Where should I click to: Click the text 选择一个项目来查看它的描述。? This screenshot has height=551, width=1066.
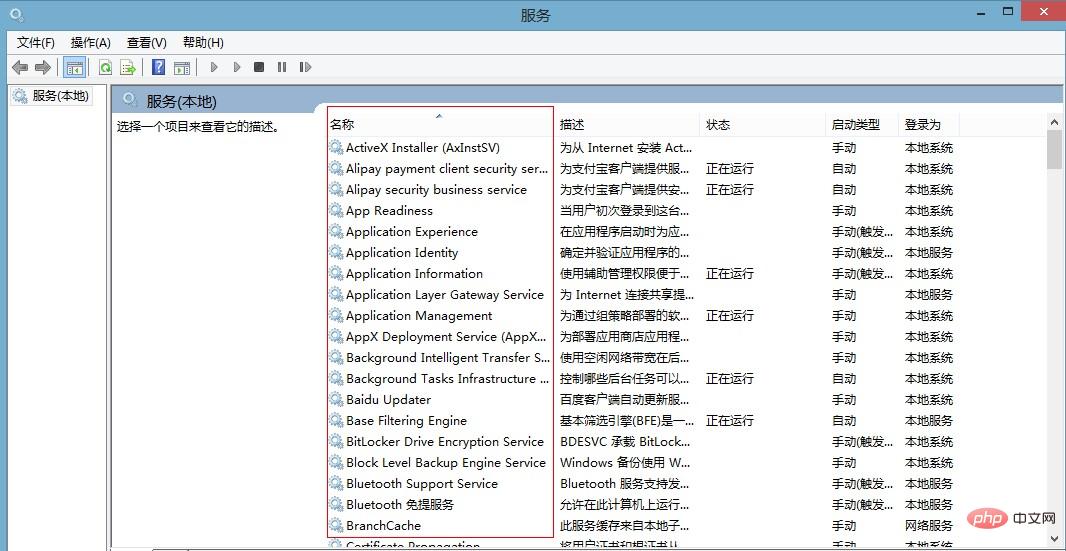tap(198, 127)
